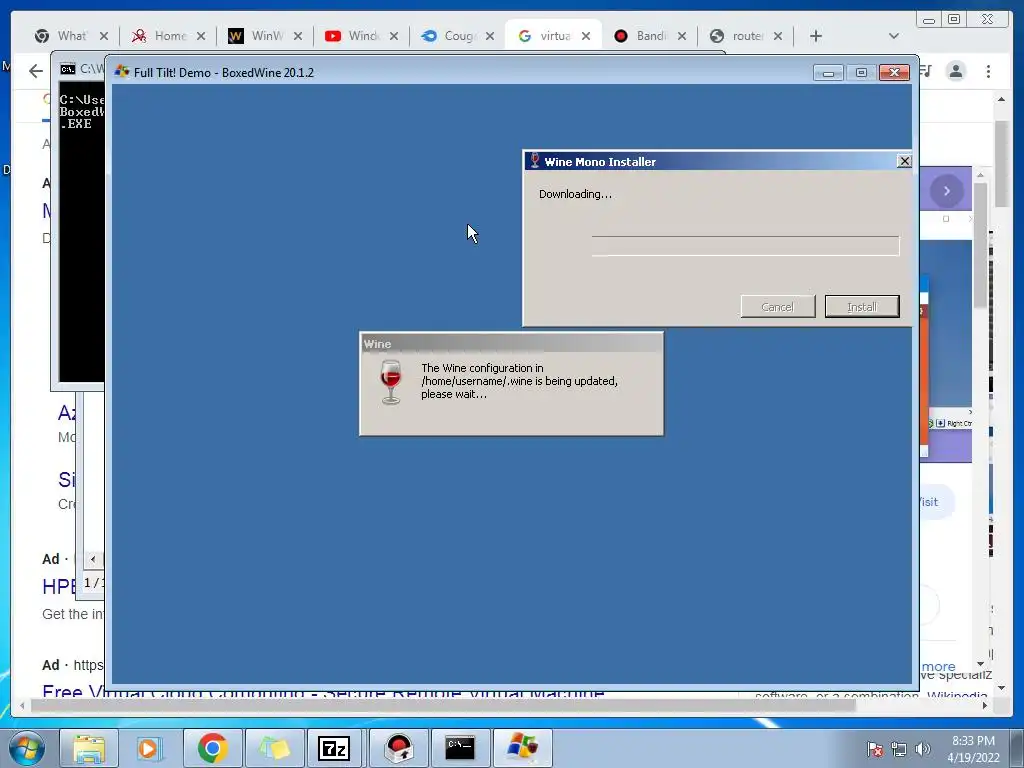Open Bandicam recorder taskbar icon

pos(399,748)
